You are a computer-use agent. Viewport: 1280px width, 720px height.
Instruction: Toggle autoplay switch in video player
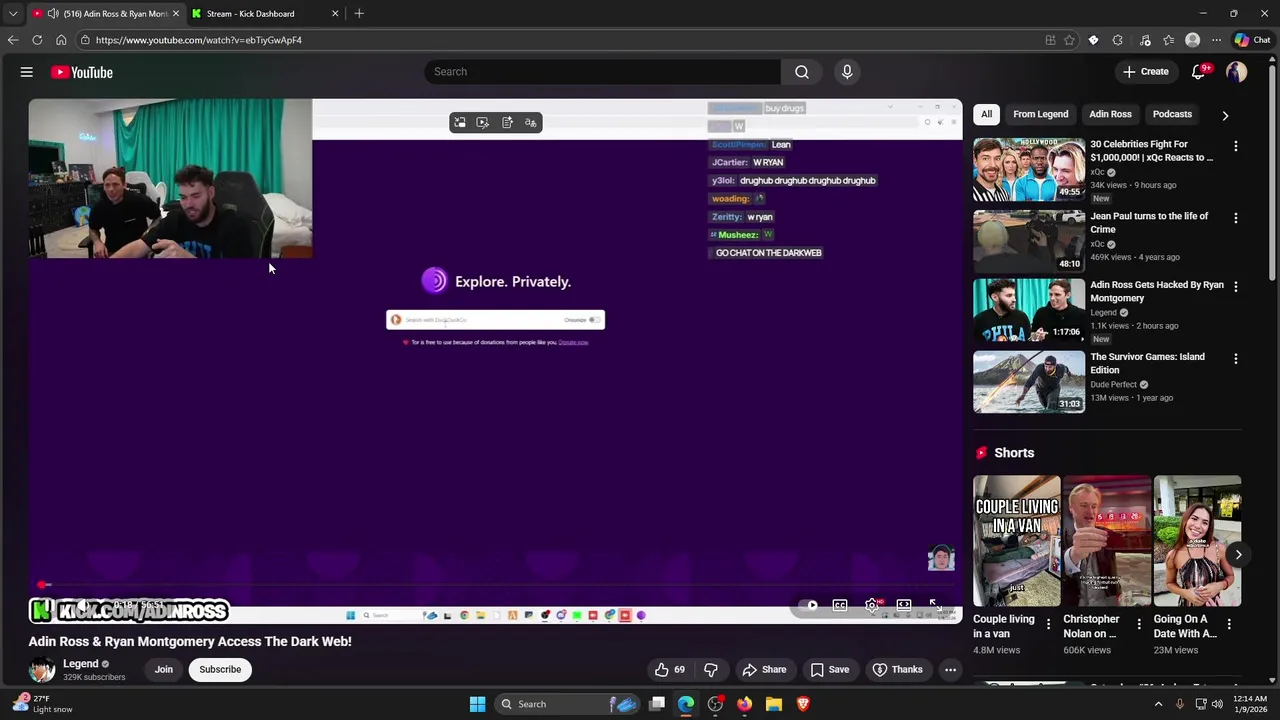[809, 605]
